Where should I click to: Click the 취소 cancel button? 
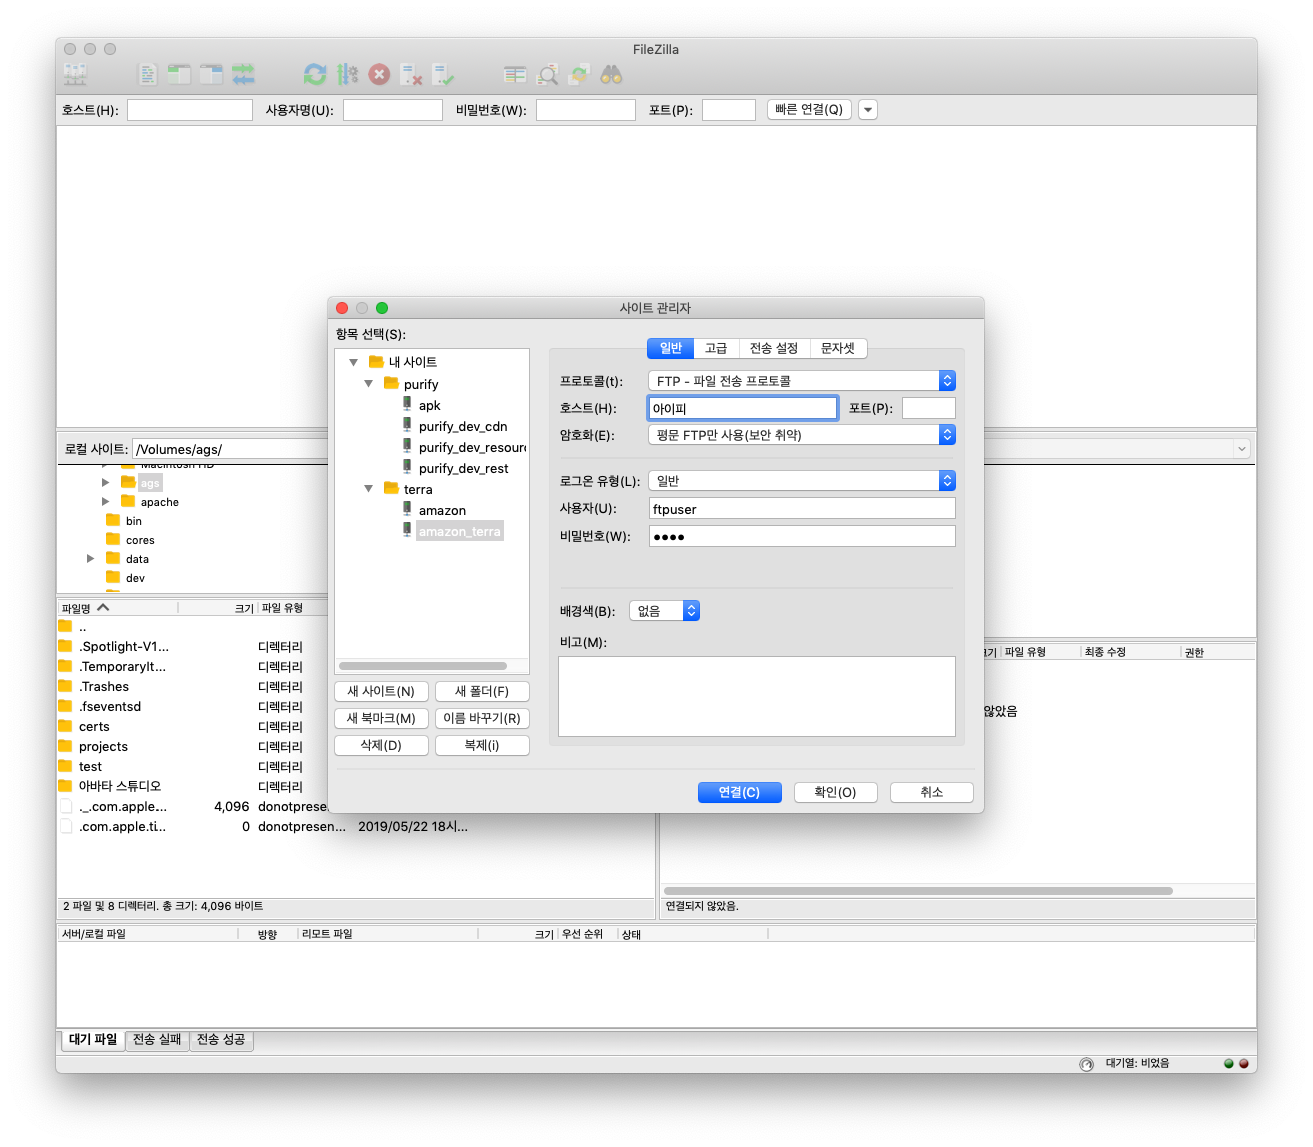point(931,792)
